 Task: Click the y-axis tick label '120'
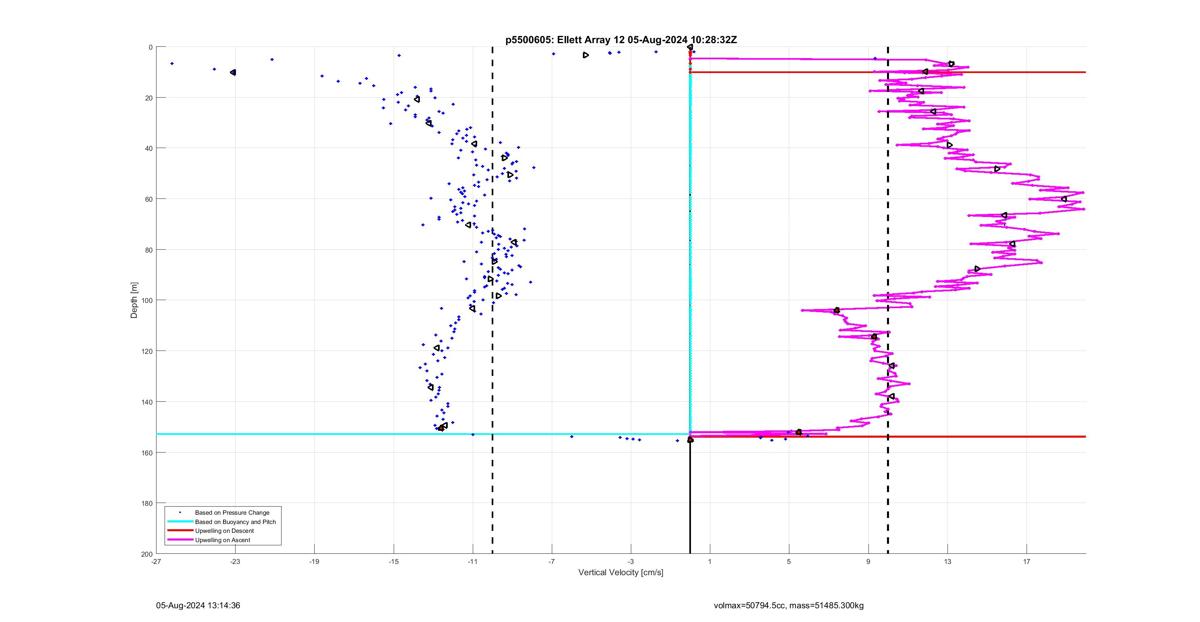[x=147, y=351]
